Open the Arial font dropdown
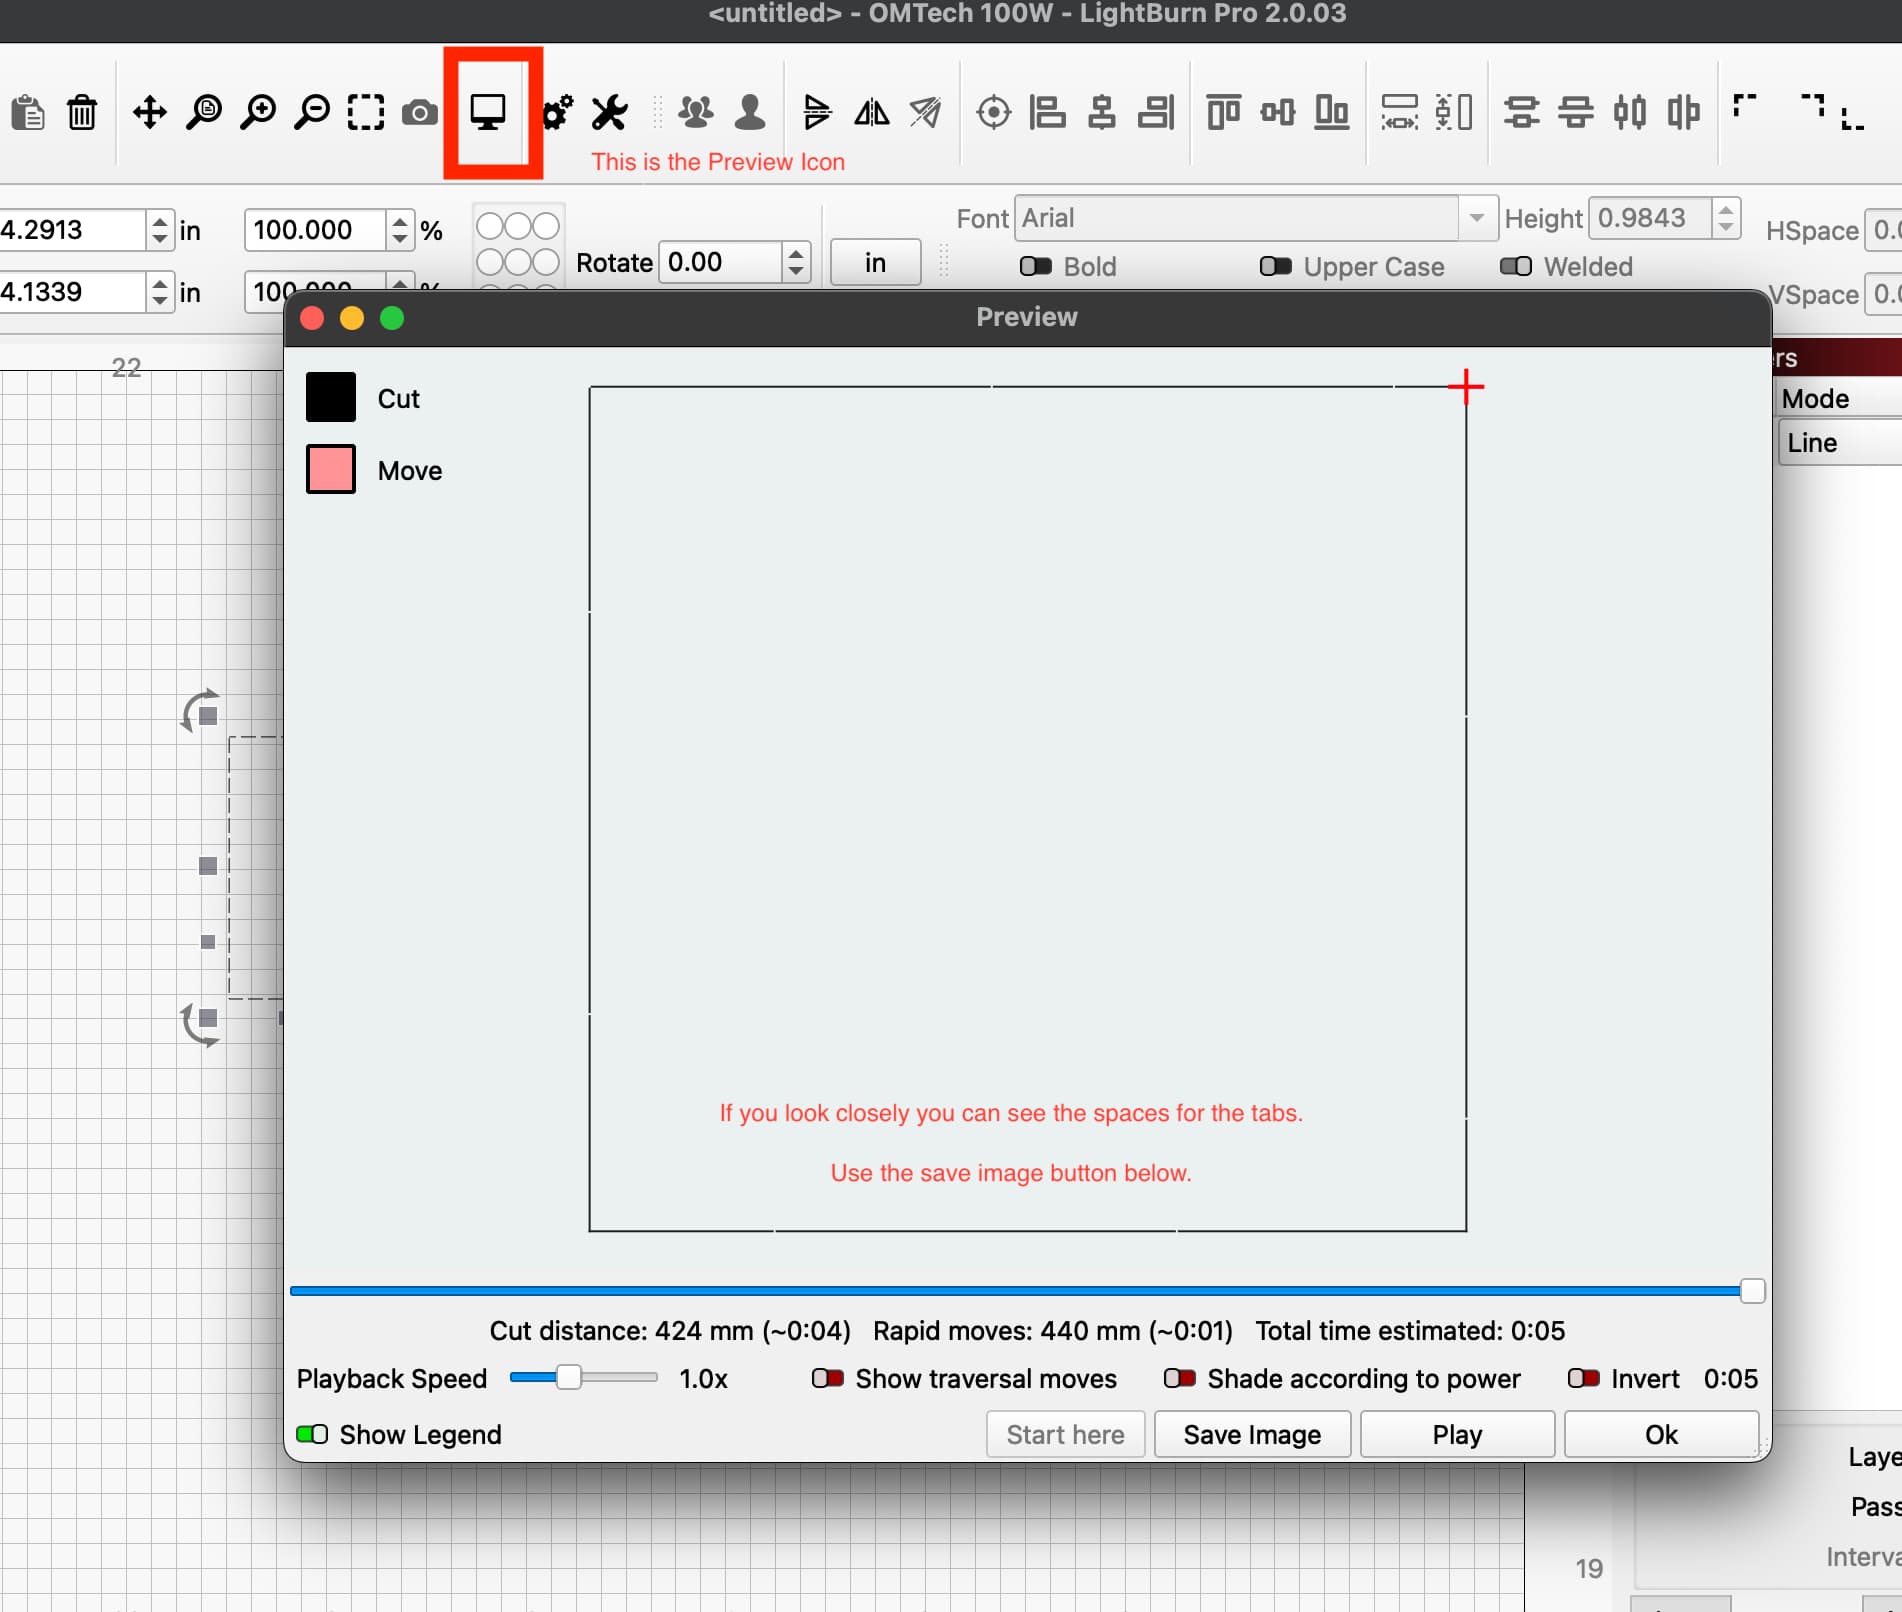The width and height of the screenshot is (1902, 1612). pyautogui.click(x=1476, y=218)
